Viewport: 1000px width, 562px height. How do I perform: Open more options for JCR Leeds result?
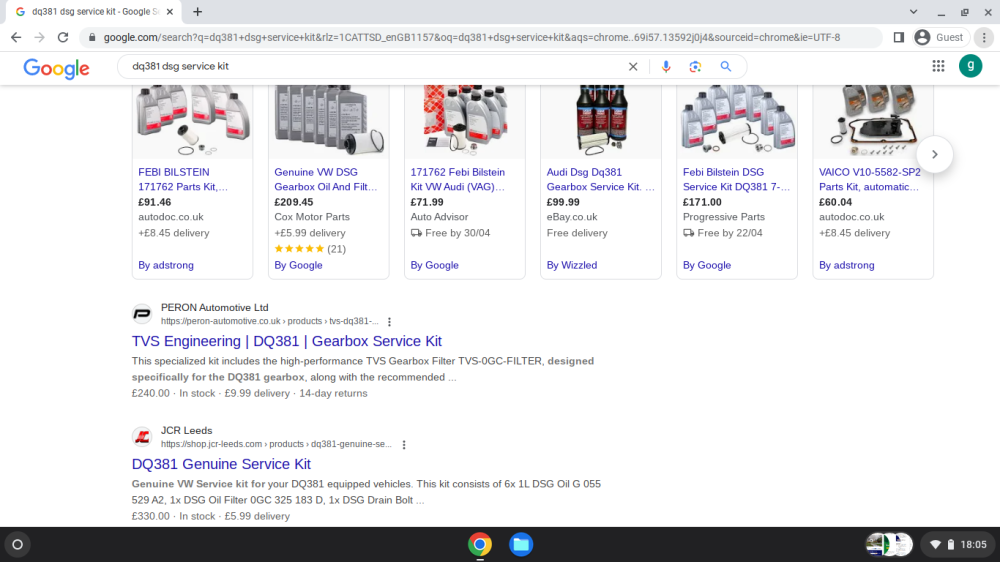tap(404, 445)
